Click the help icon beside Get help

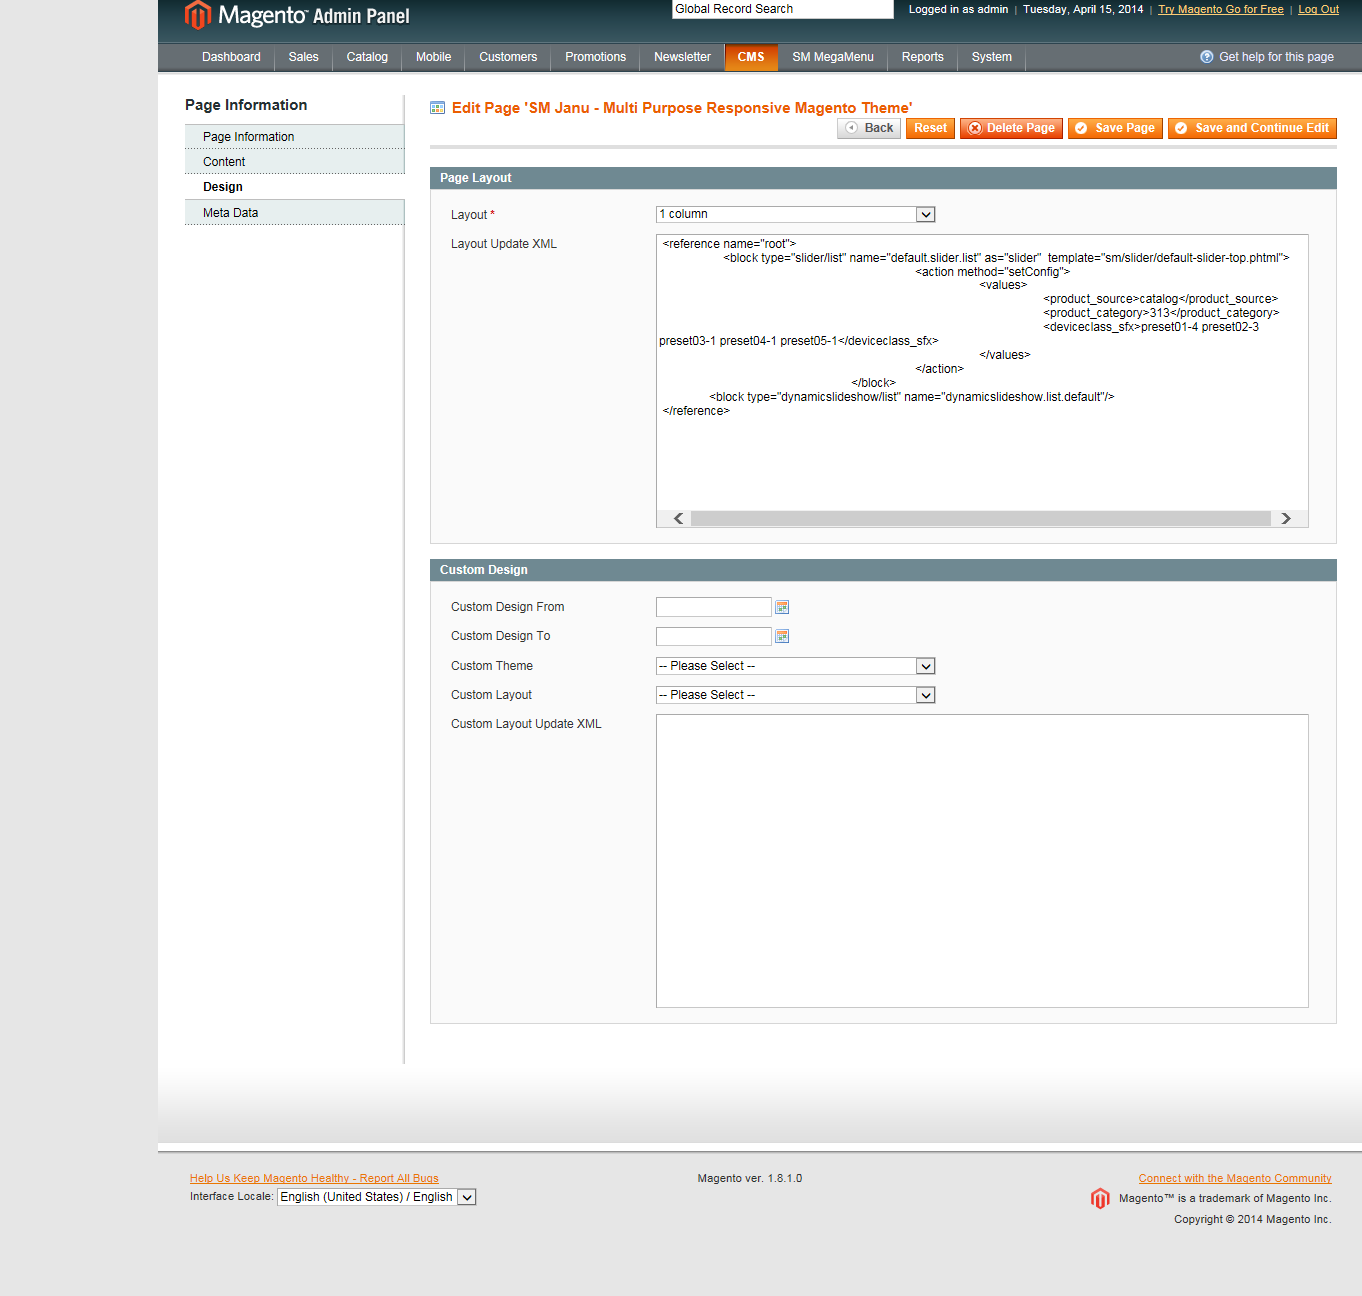tap(1207, 57)
